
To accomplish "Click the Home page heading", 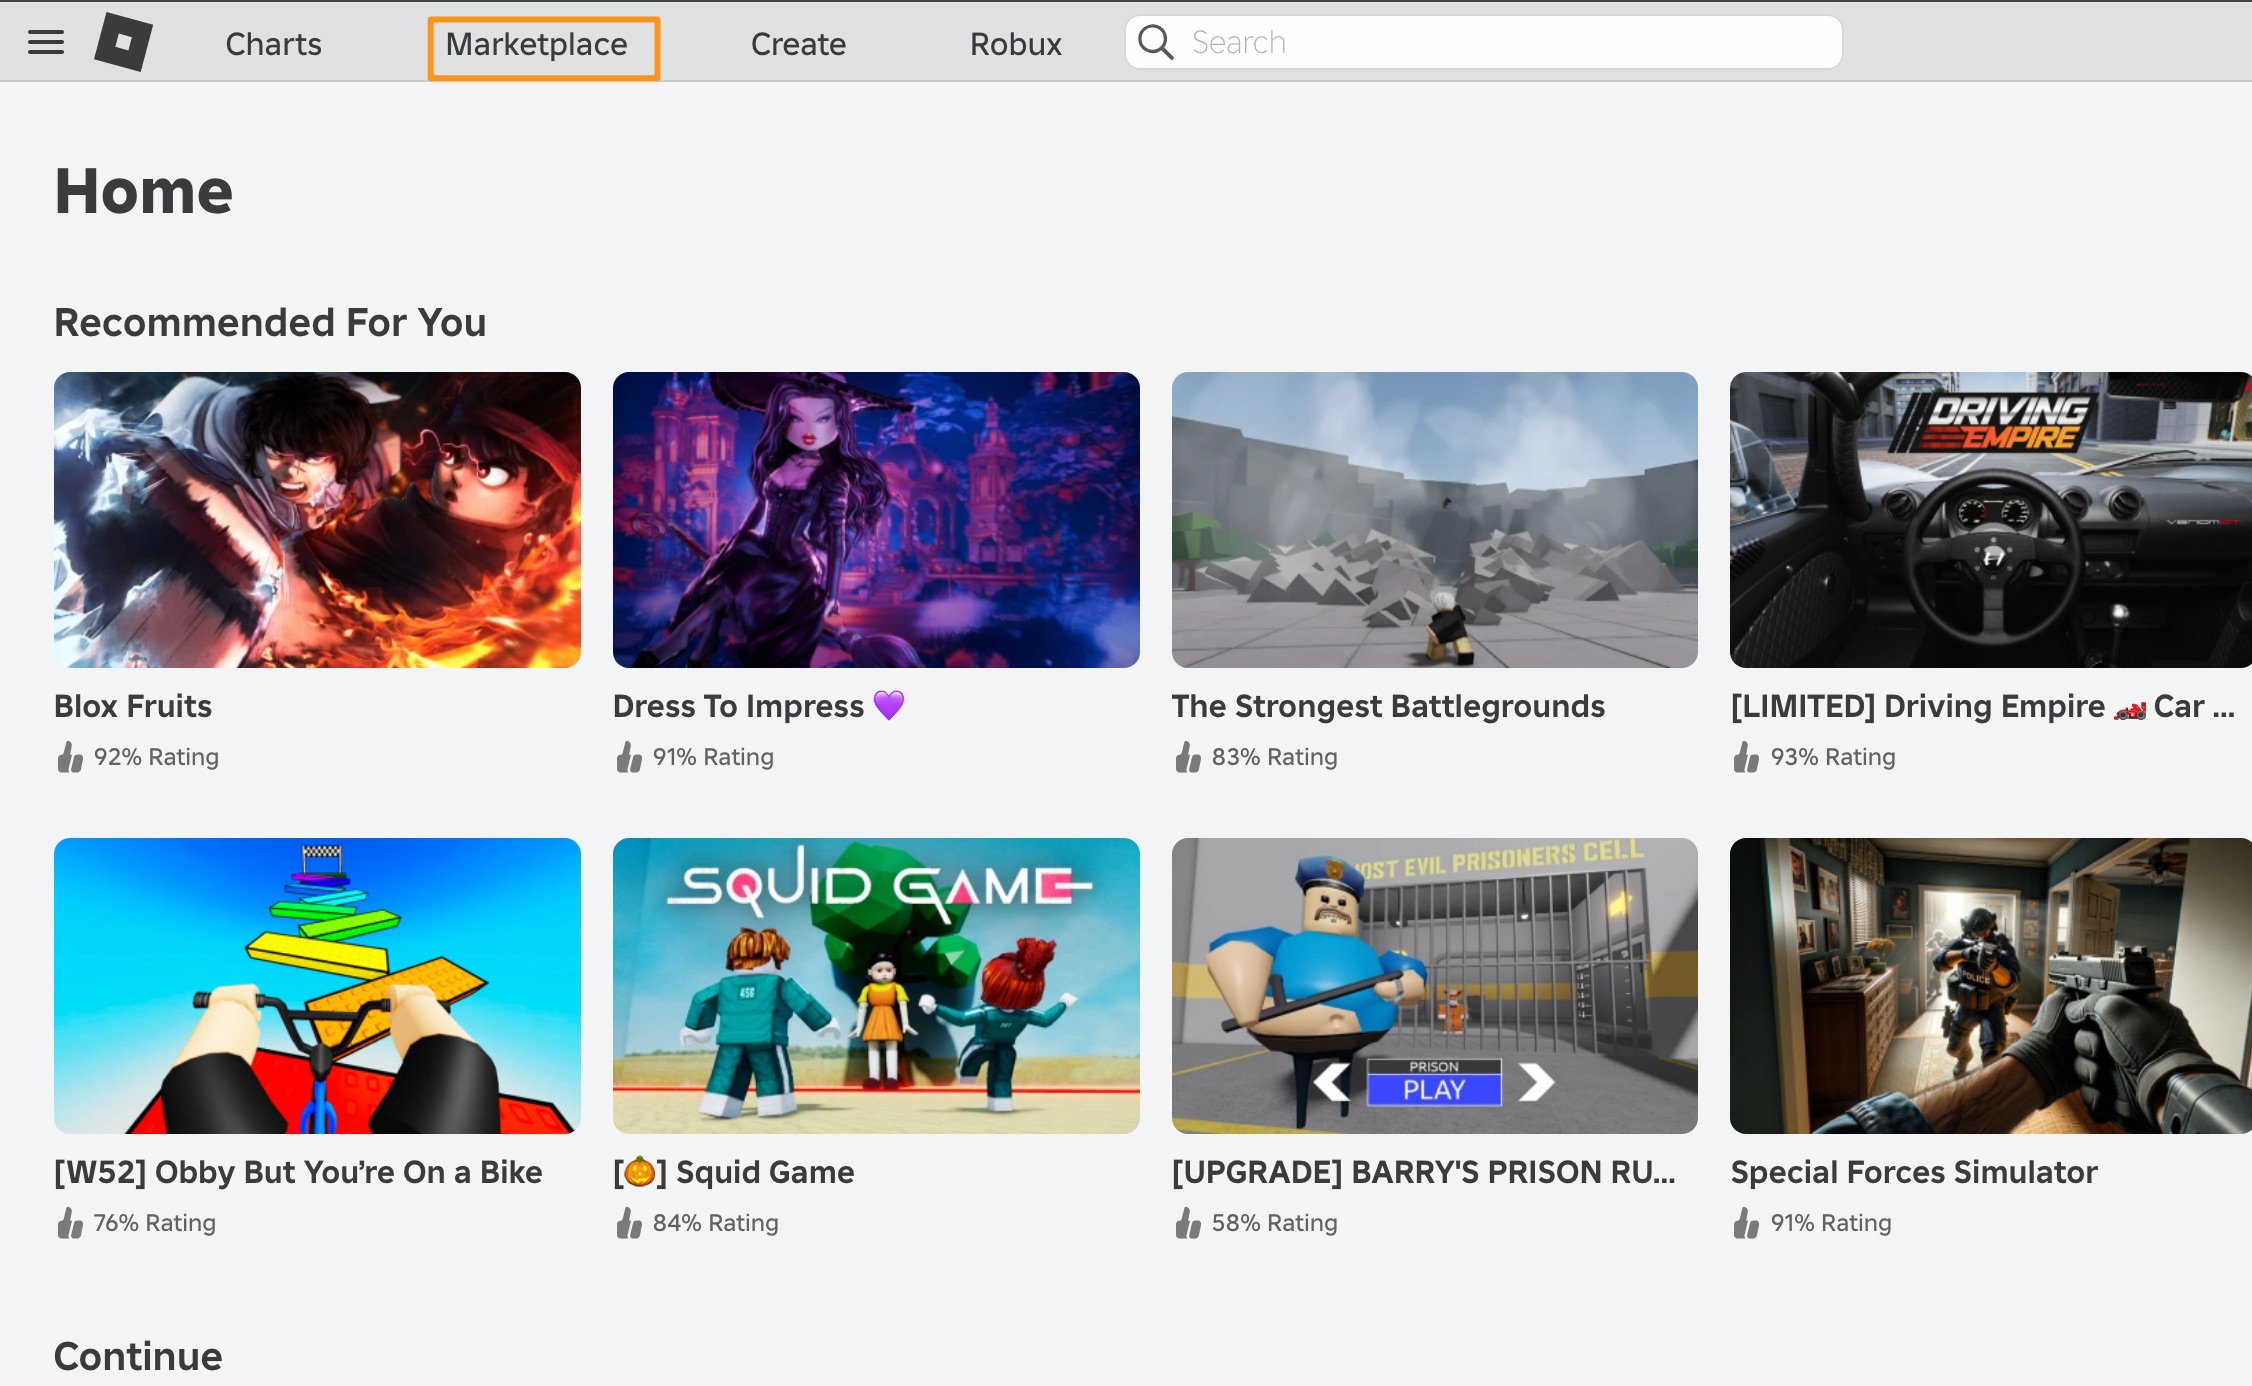I will pos(144,191).
